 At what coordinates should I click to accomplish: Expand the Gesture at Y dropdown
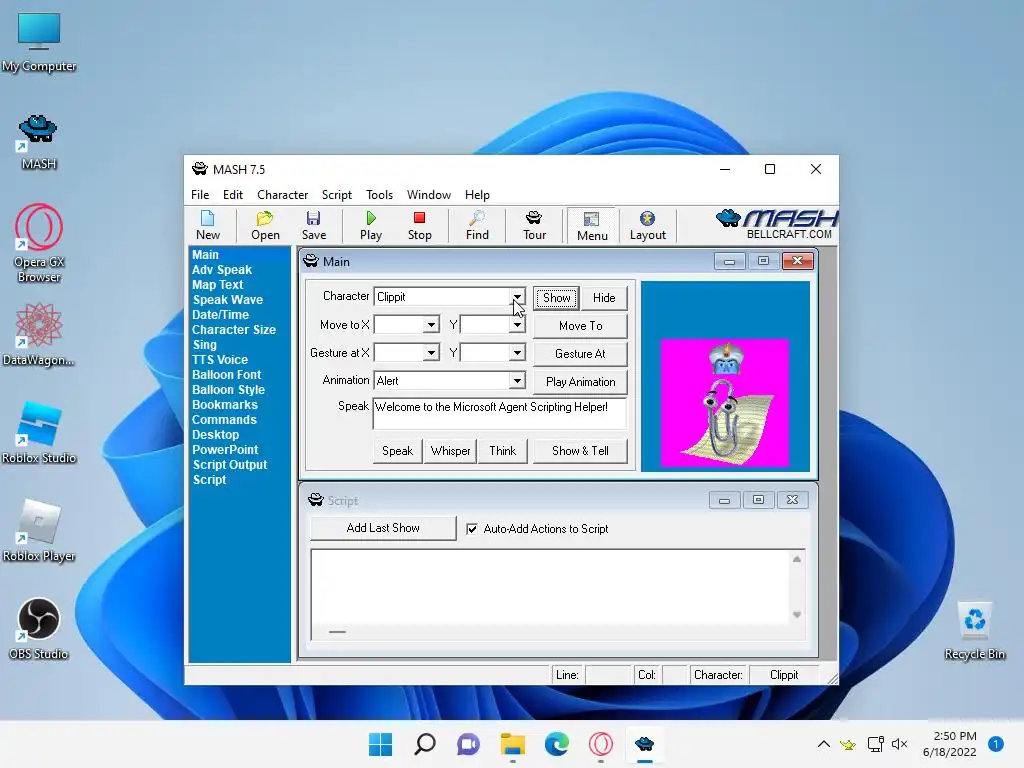click(x=517, y=353)
